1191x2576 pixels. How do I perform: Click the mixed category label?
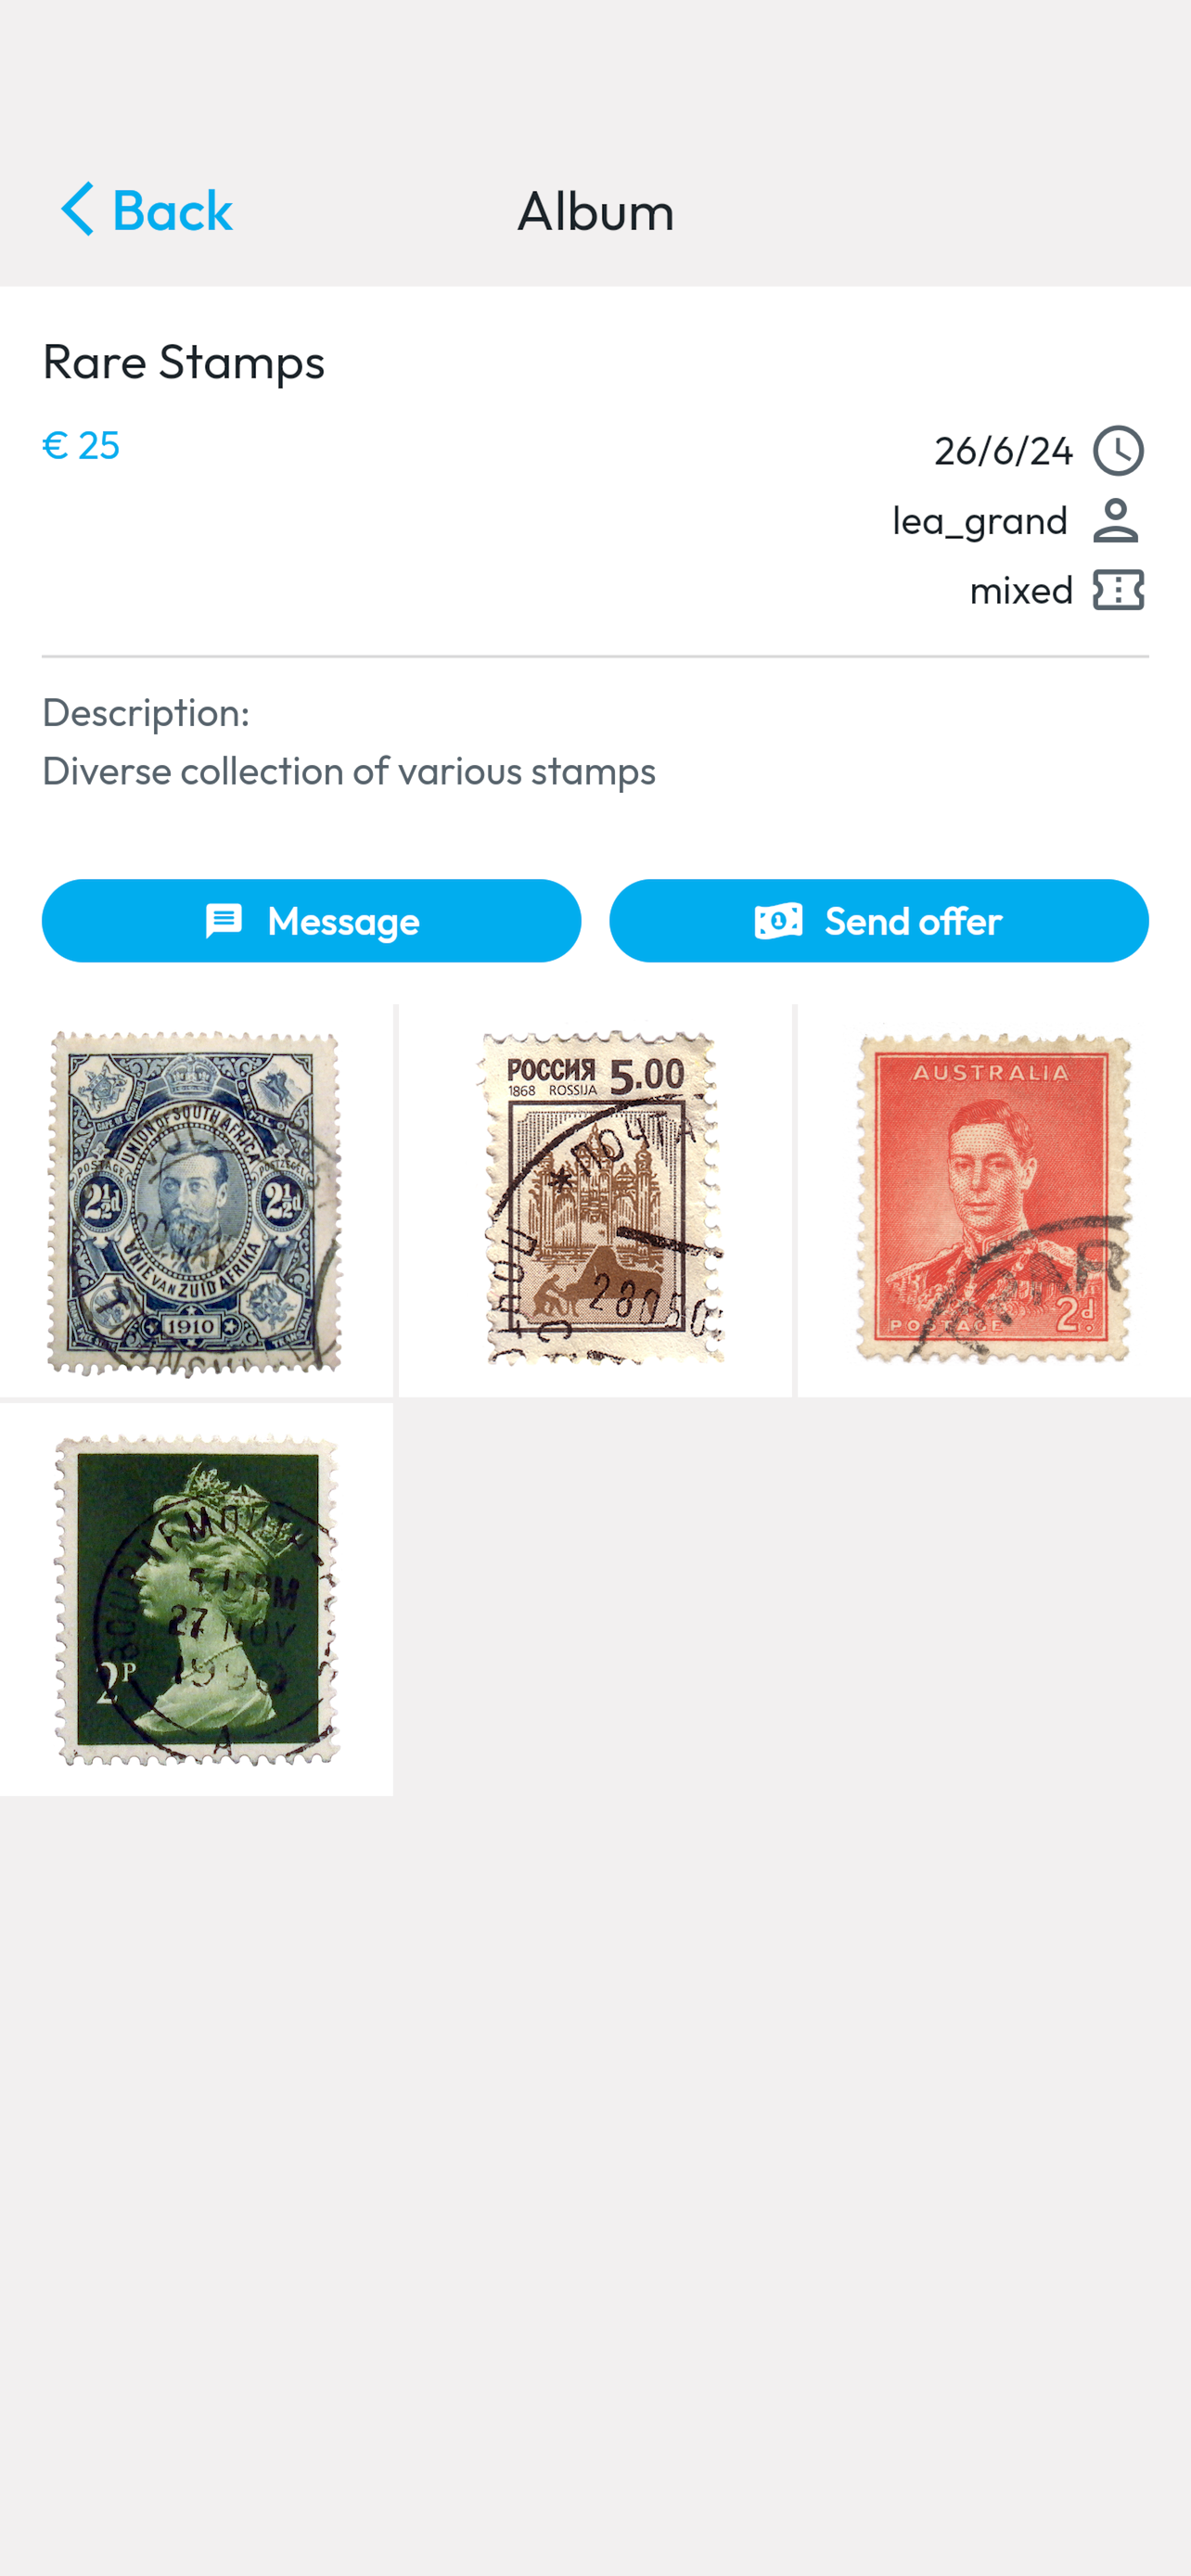pyautogui.click(x=1022, y=591)
